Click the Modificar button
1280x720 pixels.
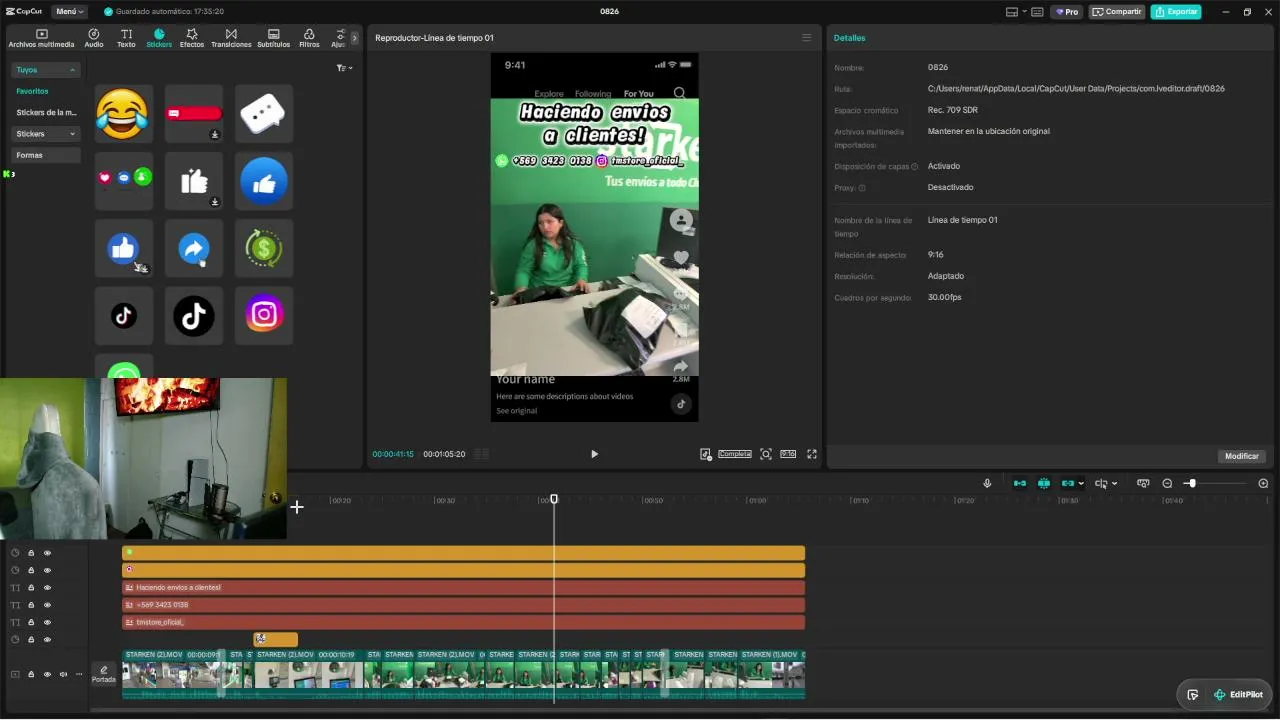(1242, 456)
